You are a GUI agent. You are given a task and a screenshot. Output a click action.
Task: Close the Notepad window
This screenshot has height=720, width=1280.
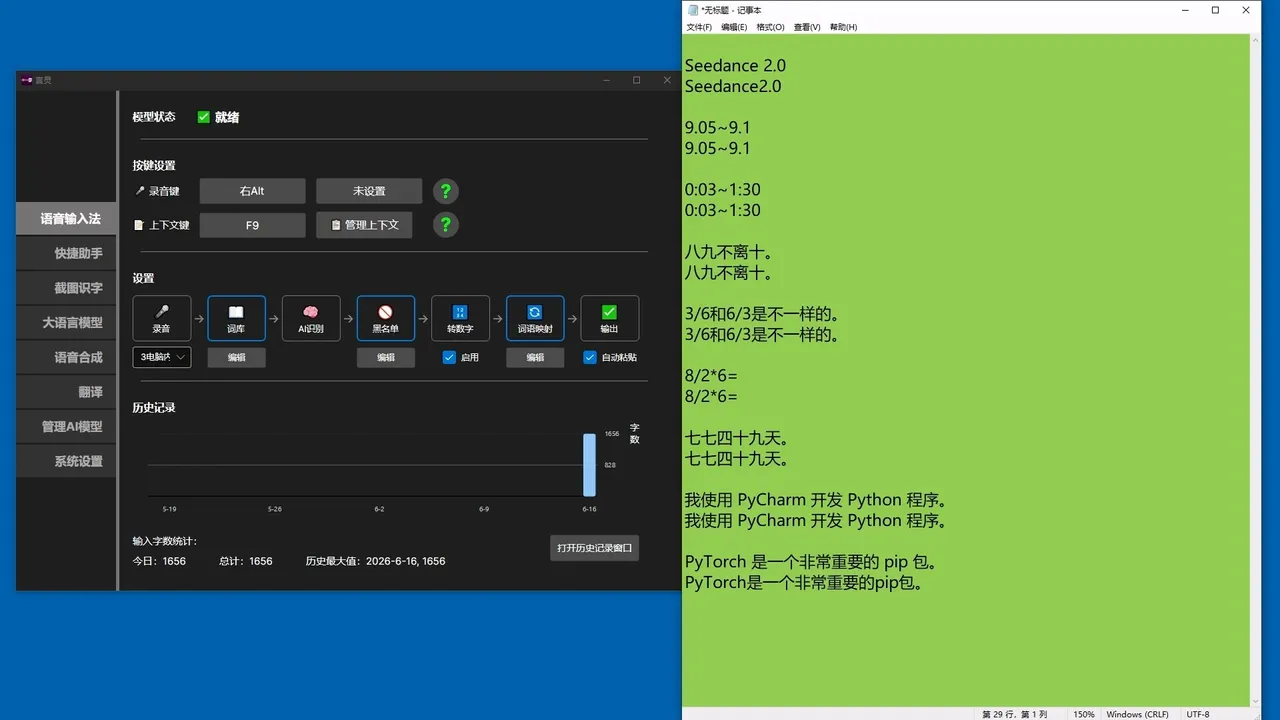coord(1246,10)
